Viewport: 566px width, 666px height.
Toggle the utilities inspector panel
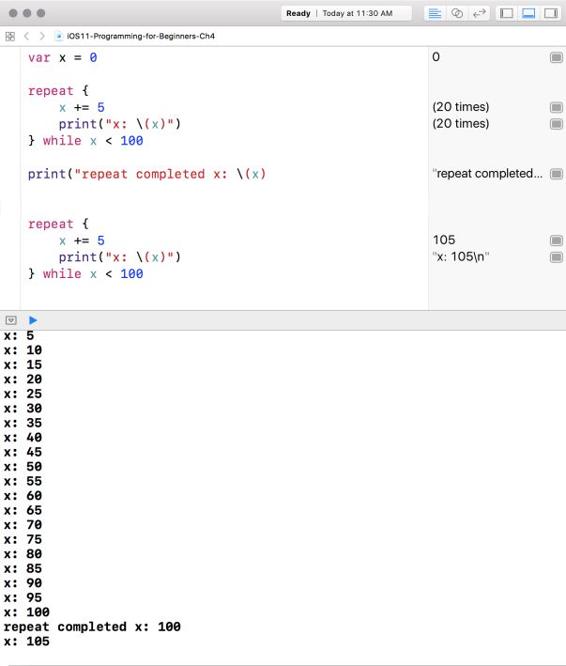(x=551, y=13)
